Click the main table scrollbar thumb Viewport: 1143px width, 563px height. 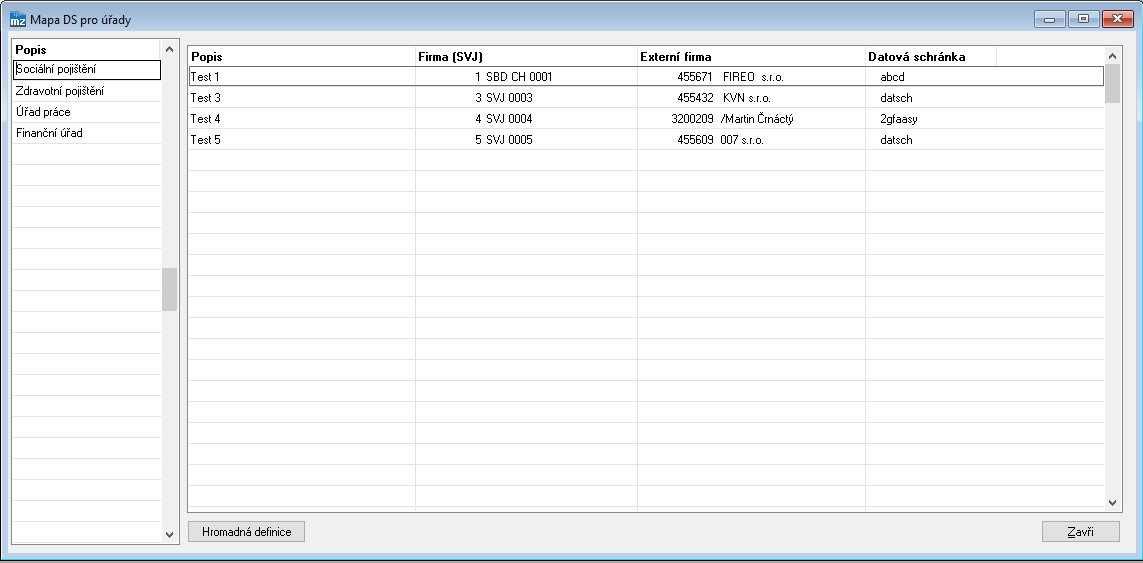pos(1112,83)
